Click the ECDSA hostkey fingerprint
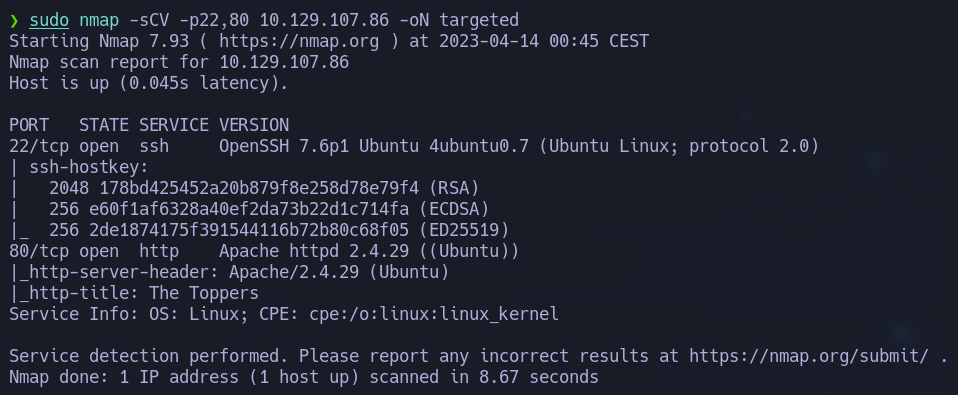The width and height of the screenshot is (958, 395). 249,209
